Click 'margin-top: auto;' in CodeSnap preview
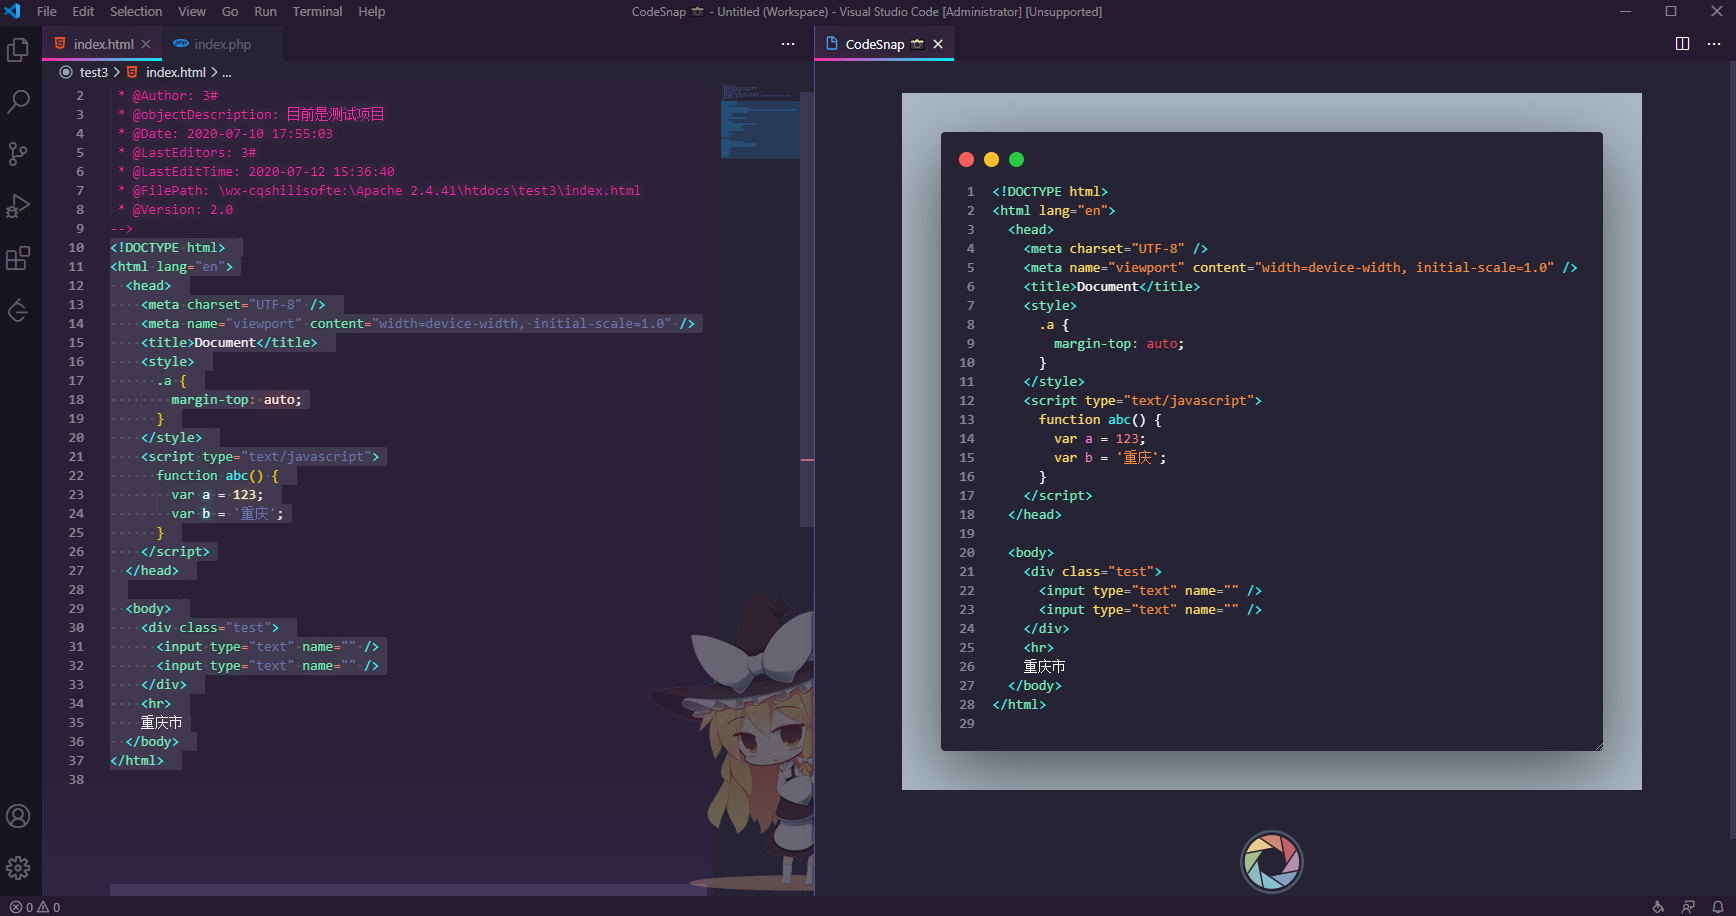The image size is (1736, 916). click(x=1119, y=343)
